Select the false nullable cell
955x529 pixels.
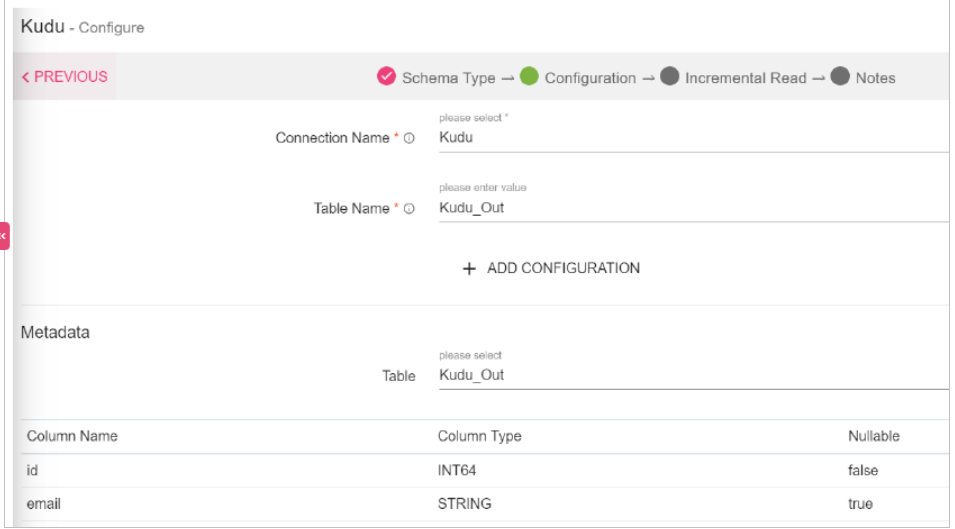point(862,470)
